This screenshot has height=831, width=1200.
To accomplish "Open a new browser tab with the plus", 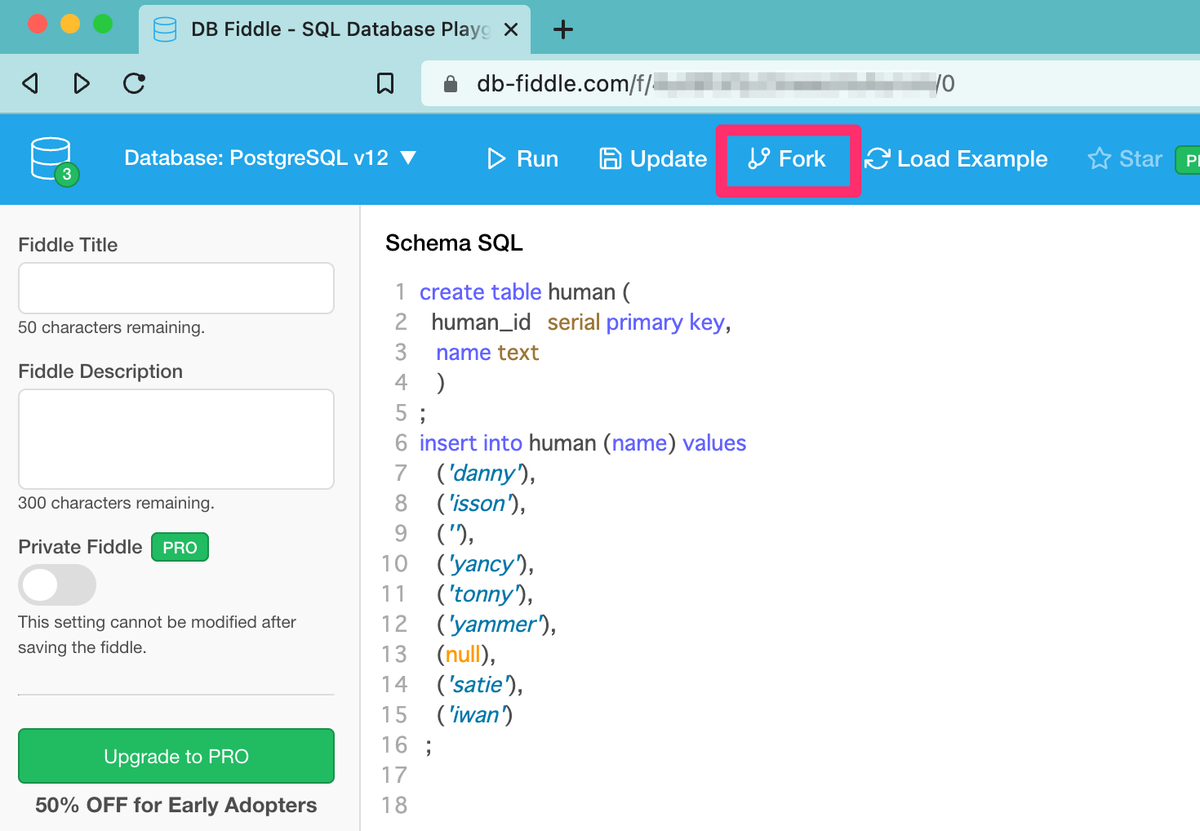I will pyautogui.click(x=562, y=29).
